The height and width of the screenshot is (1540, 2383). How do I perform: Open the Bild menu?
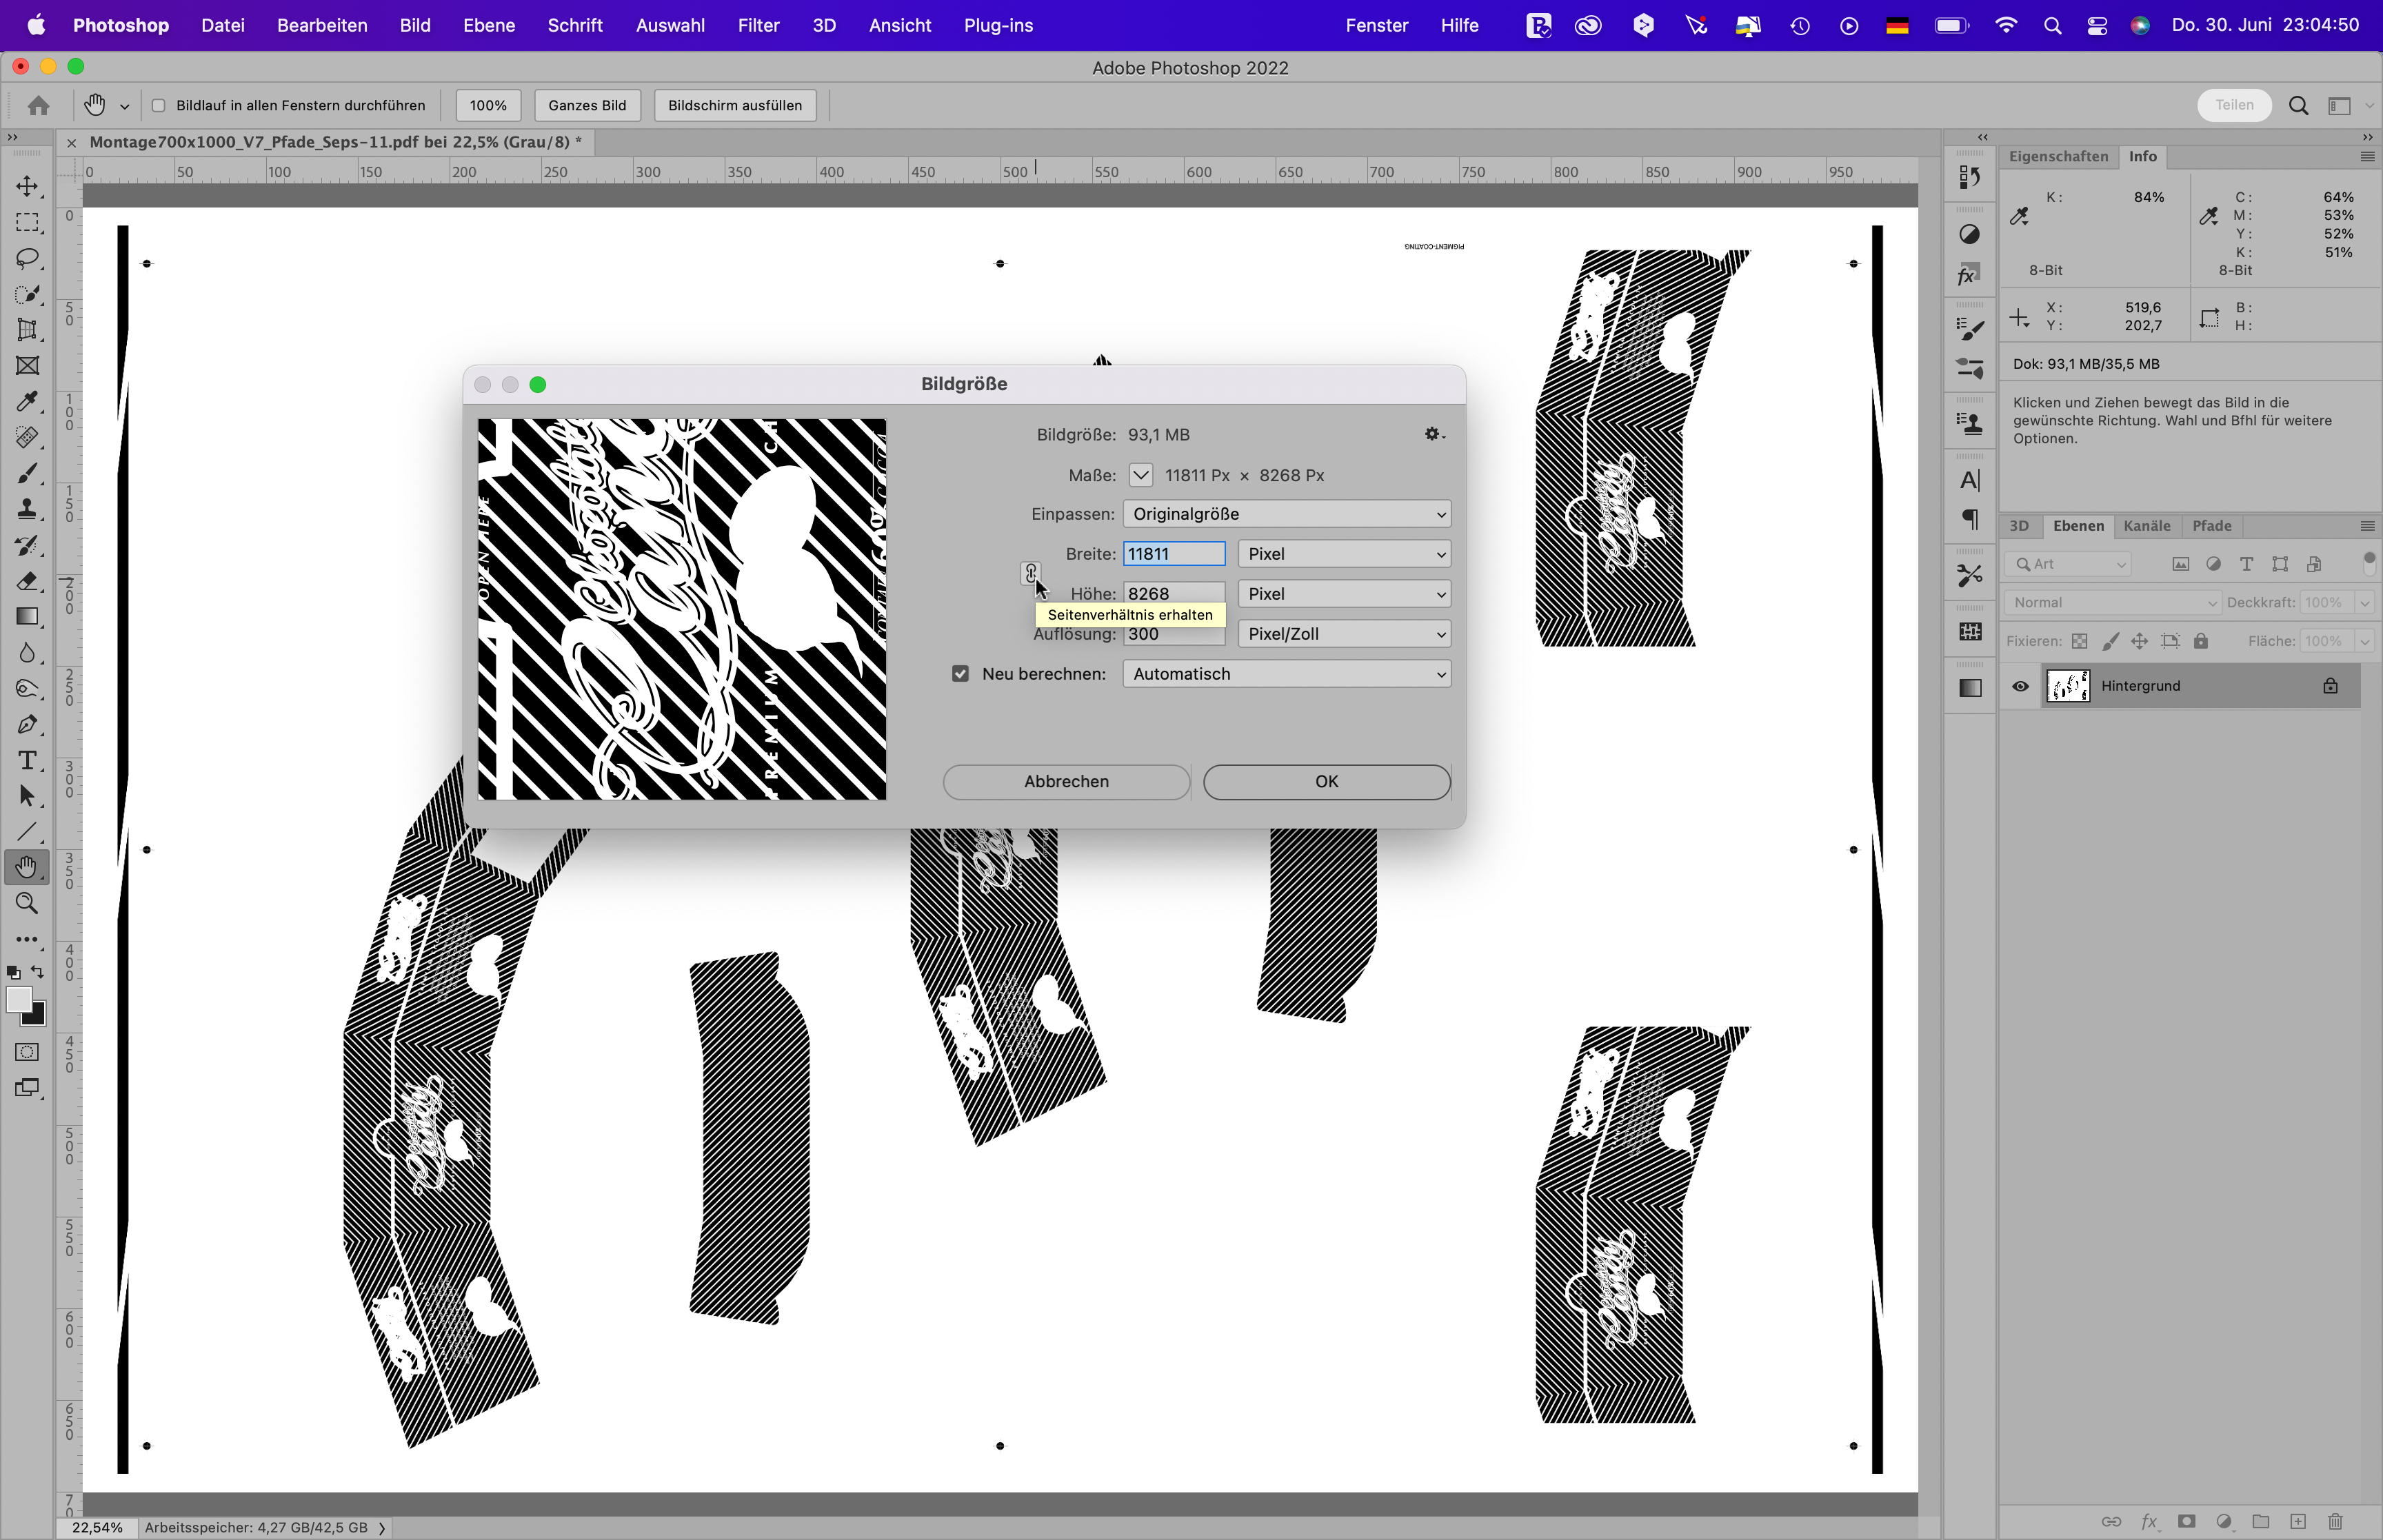point(415,25)
